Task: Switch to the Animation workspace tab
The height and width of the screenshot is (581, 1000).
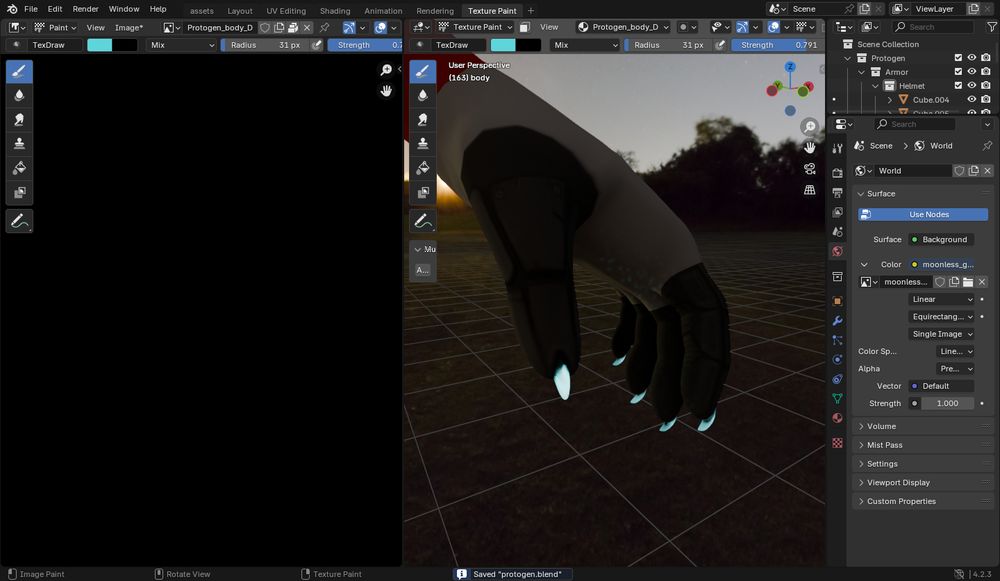Action: [383, 11]
